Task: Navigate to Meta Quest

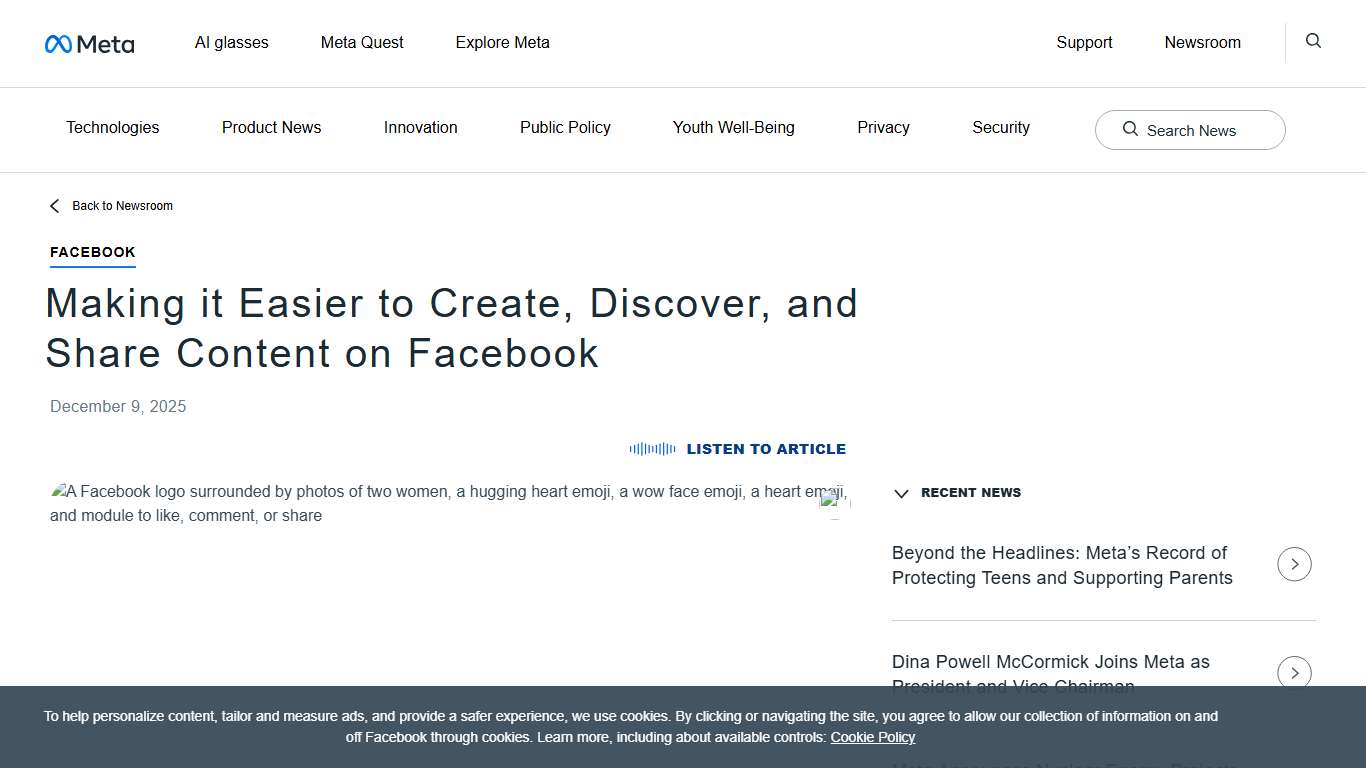Action: pos(362,42)
